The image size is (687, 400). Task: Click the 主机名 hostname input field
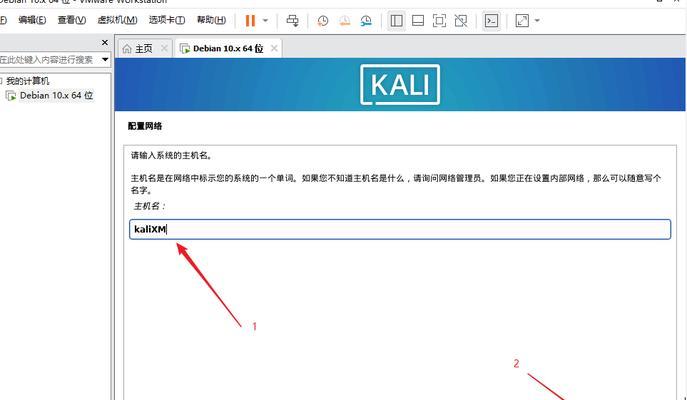click(400, 229)
